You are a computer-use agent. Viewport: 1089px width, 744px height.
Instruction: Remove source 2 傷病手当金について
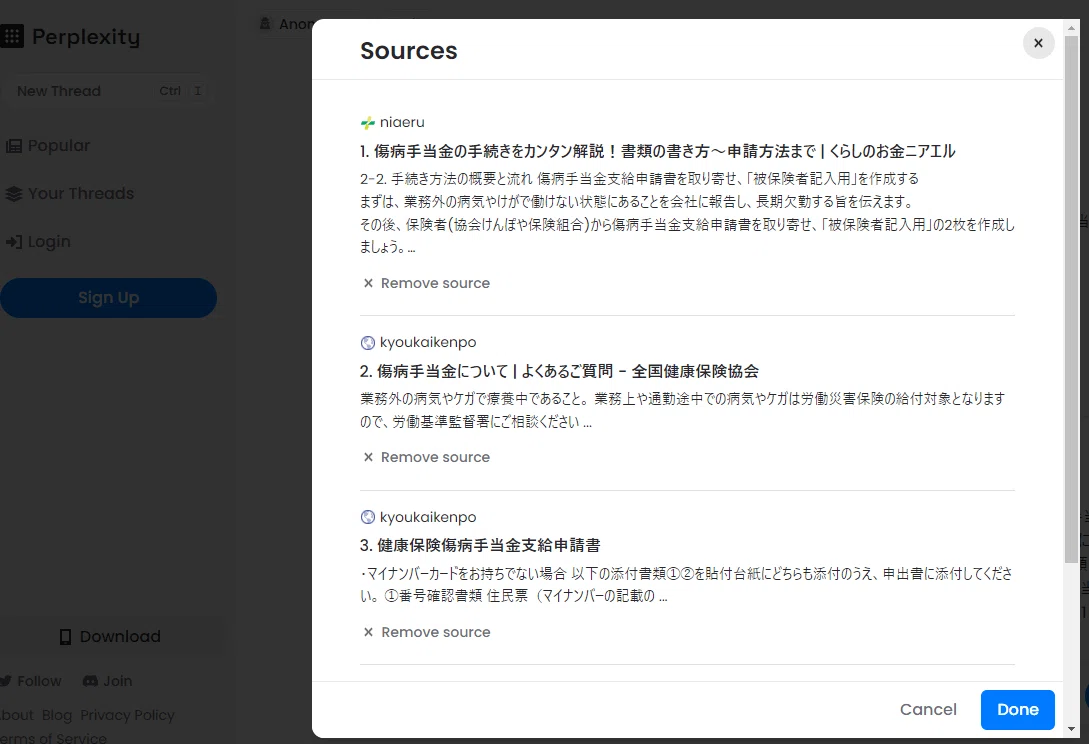tap(426, 457)
